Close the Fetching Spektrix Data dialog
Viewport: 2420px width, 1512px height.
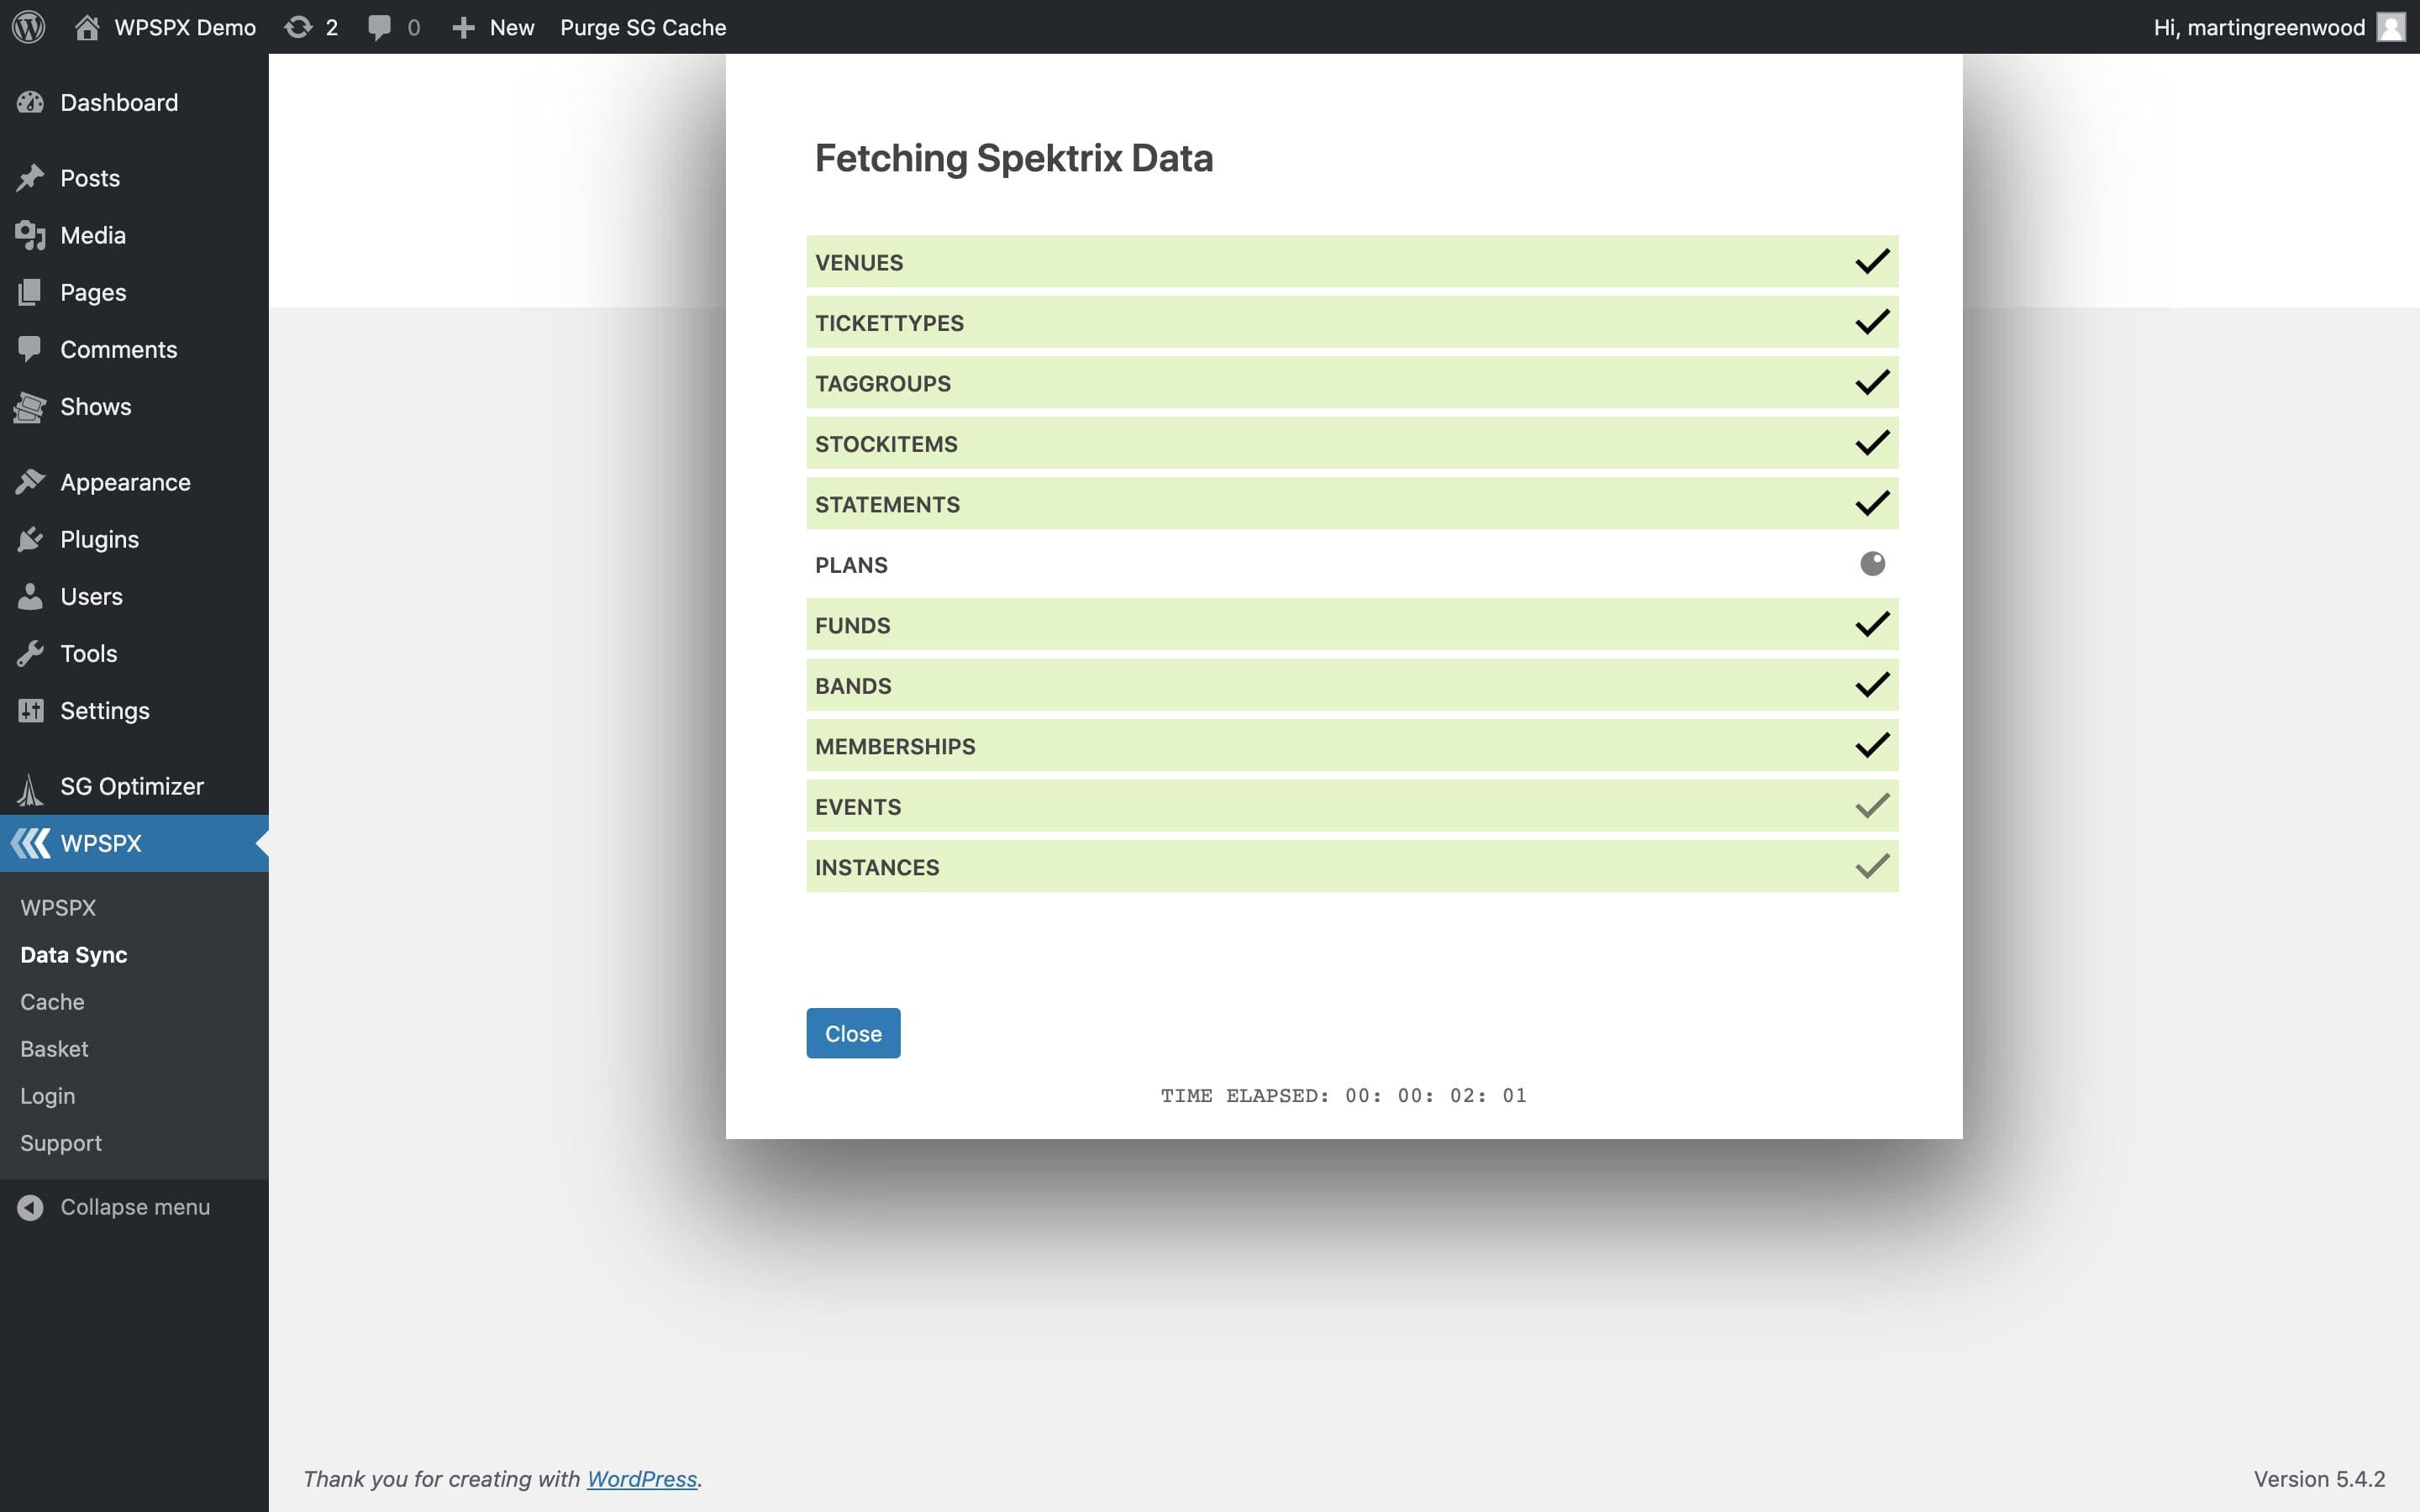(853, 1033)
